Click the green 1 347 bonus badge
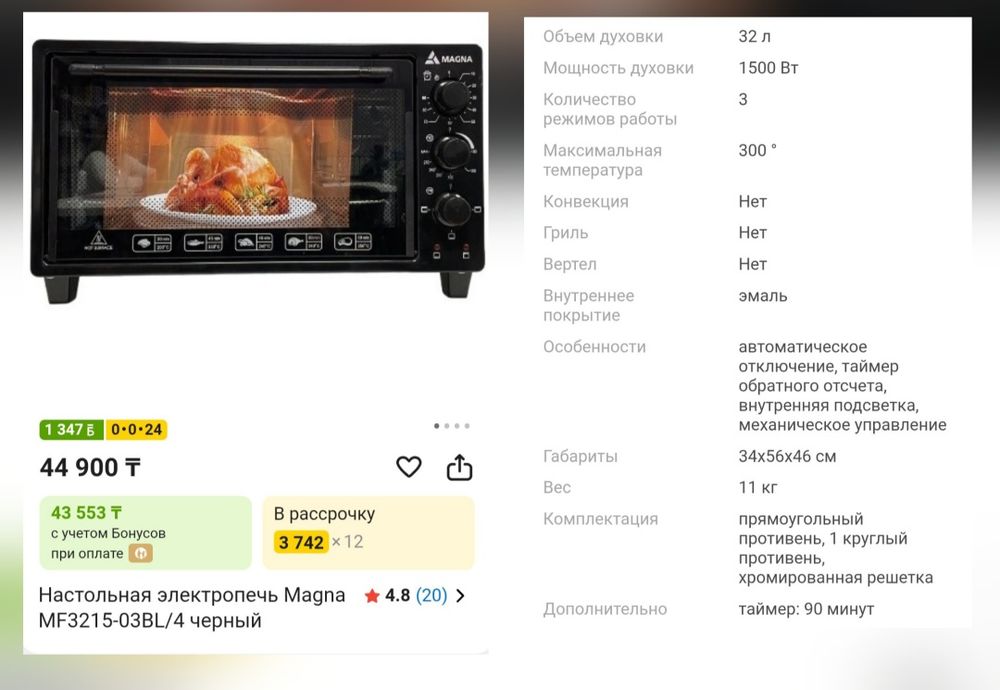 click(x=71, y=430)
